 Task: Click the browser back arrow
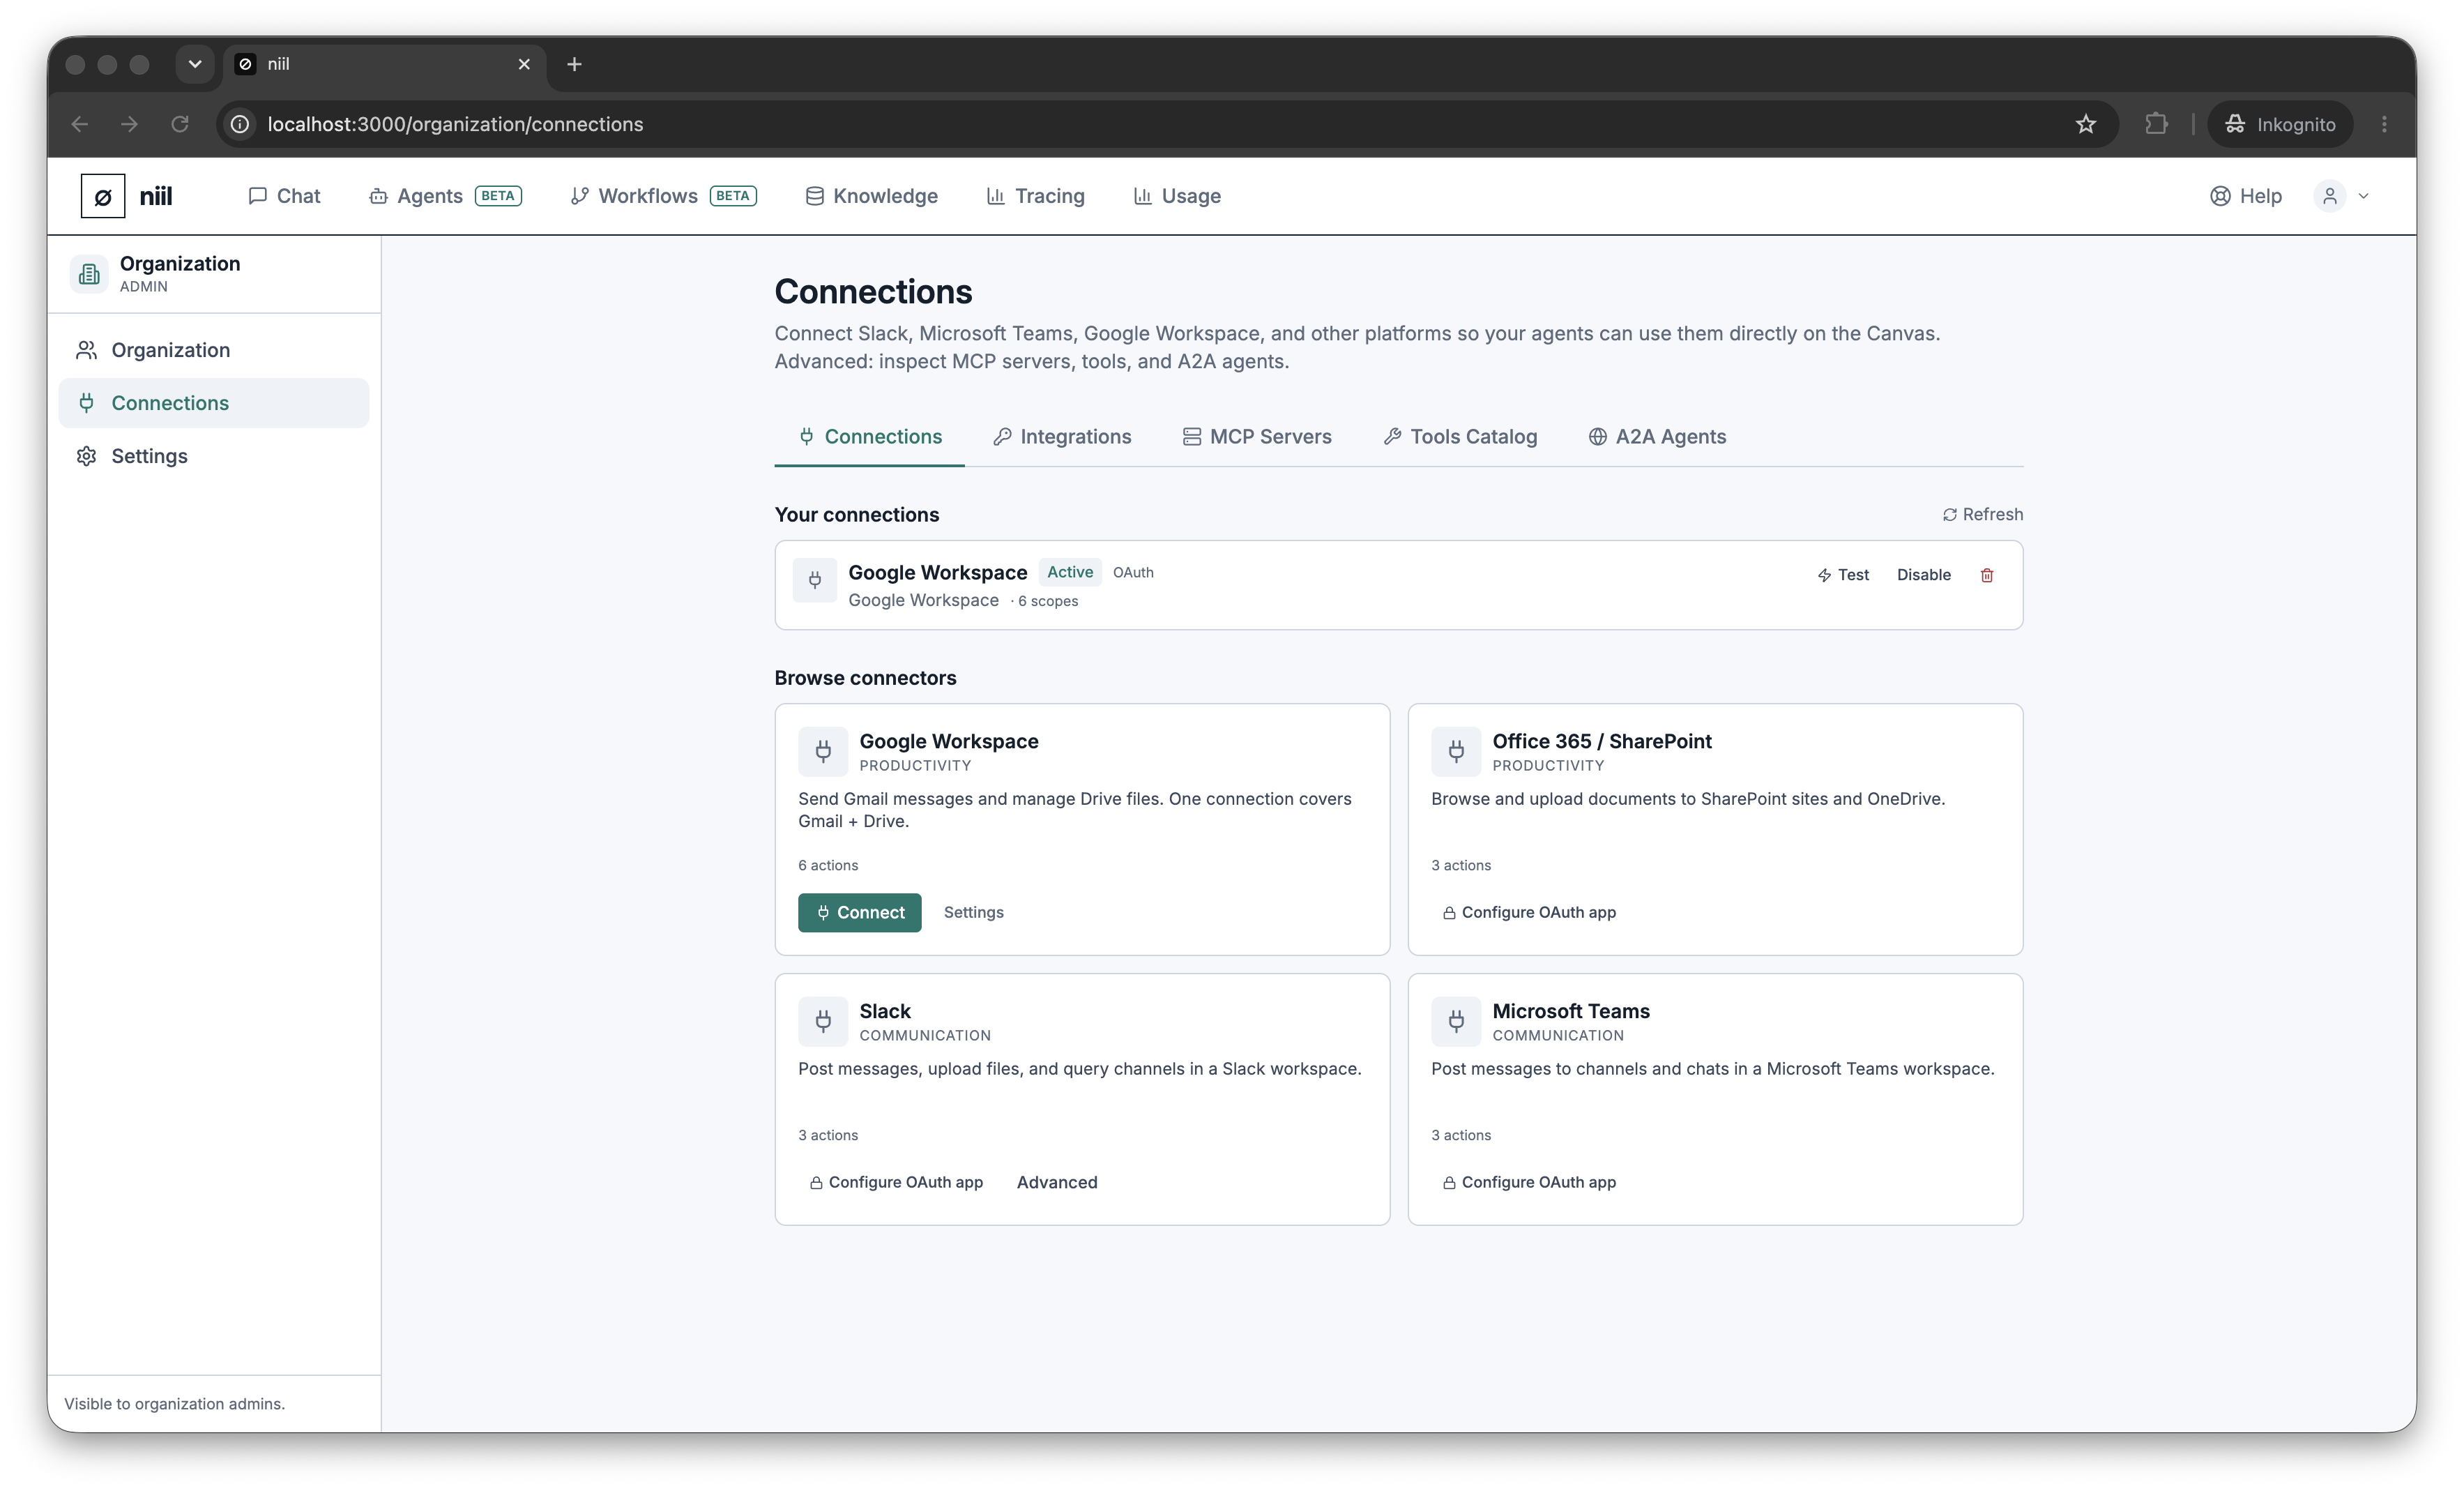click(80, 124)
